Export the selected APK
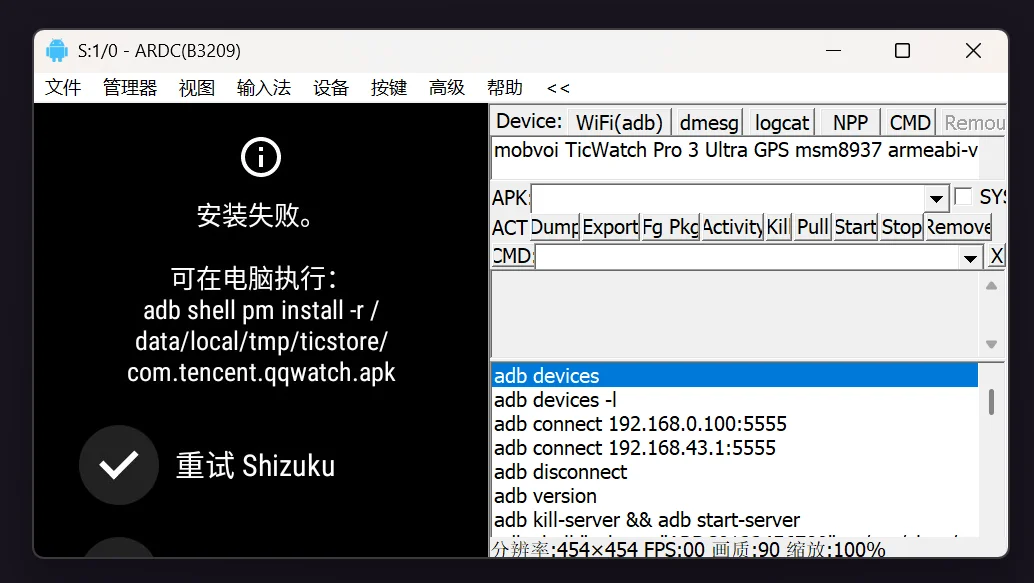Image resolution: width=1034 pixels, height=583 pixels. [610, 227]
